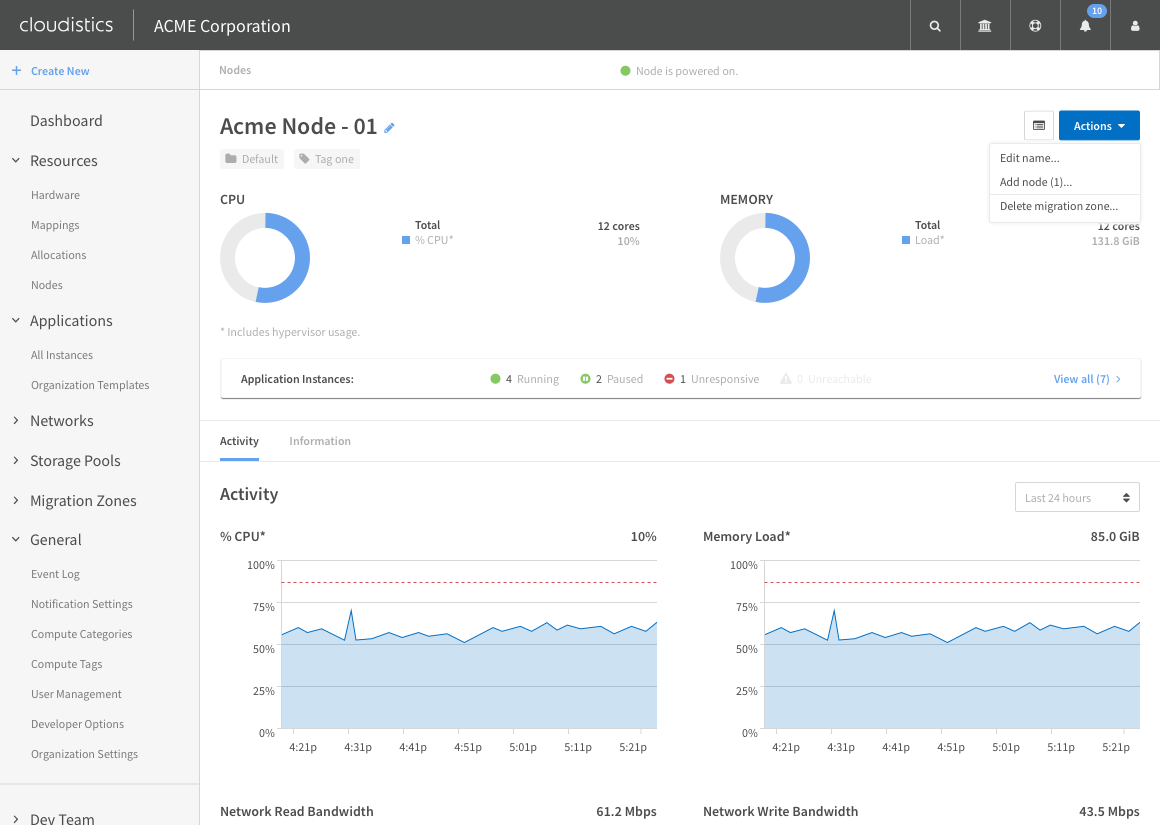The width and height of the screenshot is (1160, 825).
Task: Change the Last 24 hours time range selector
Action: click(1077, 497)
